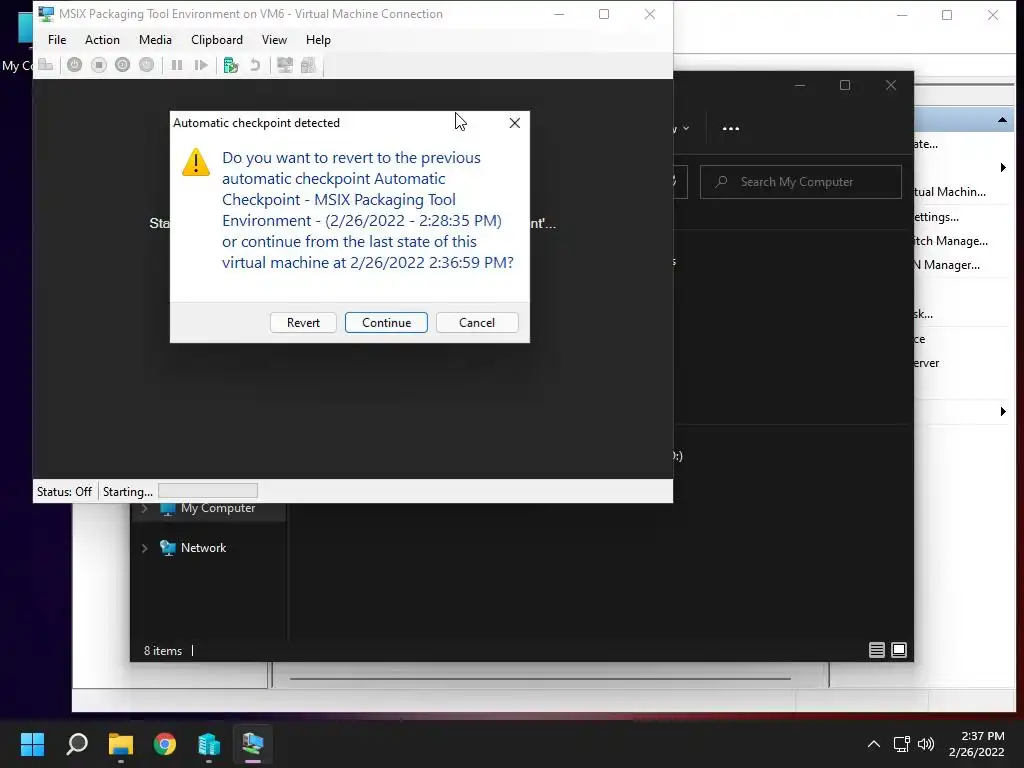Click the Shut Down toolbar icon

coord(122,65)
